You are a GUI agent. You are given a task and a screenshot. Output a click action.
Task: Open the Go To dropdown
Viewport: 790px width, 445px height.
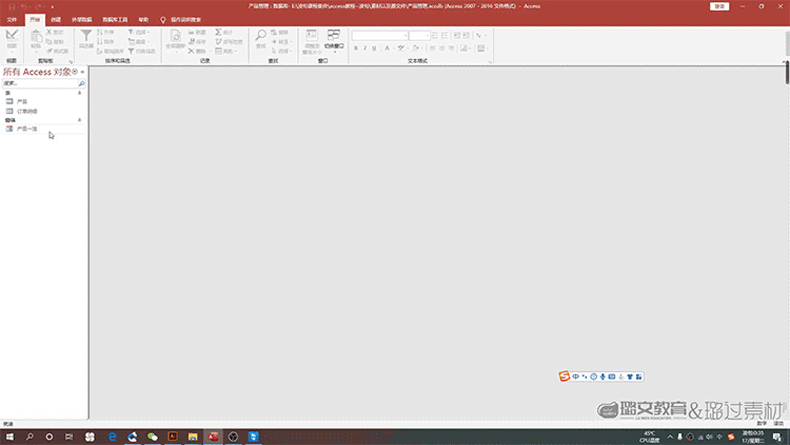tap(282, 41)
